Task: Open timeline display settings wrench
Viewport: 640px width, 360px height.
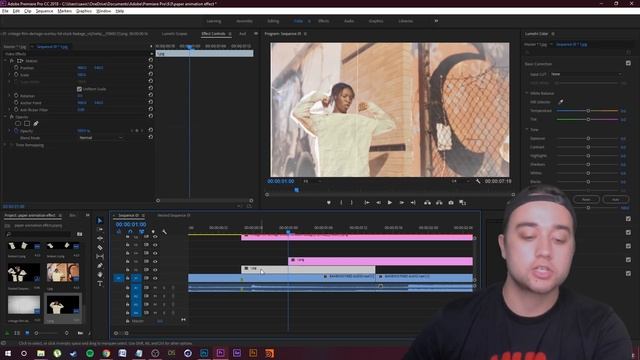Action: click(x=164, y=232)
